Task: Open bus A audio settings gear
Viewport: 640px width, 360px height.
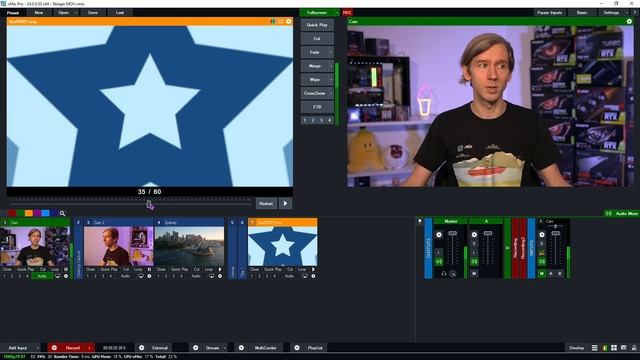Action: pos(474,235)
